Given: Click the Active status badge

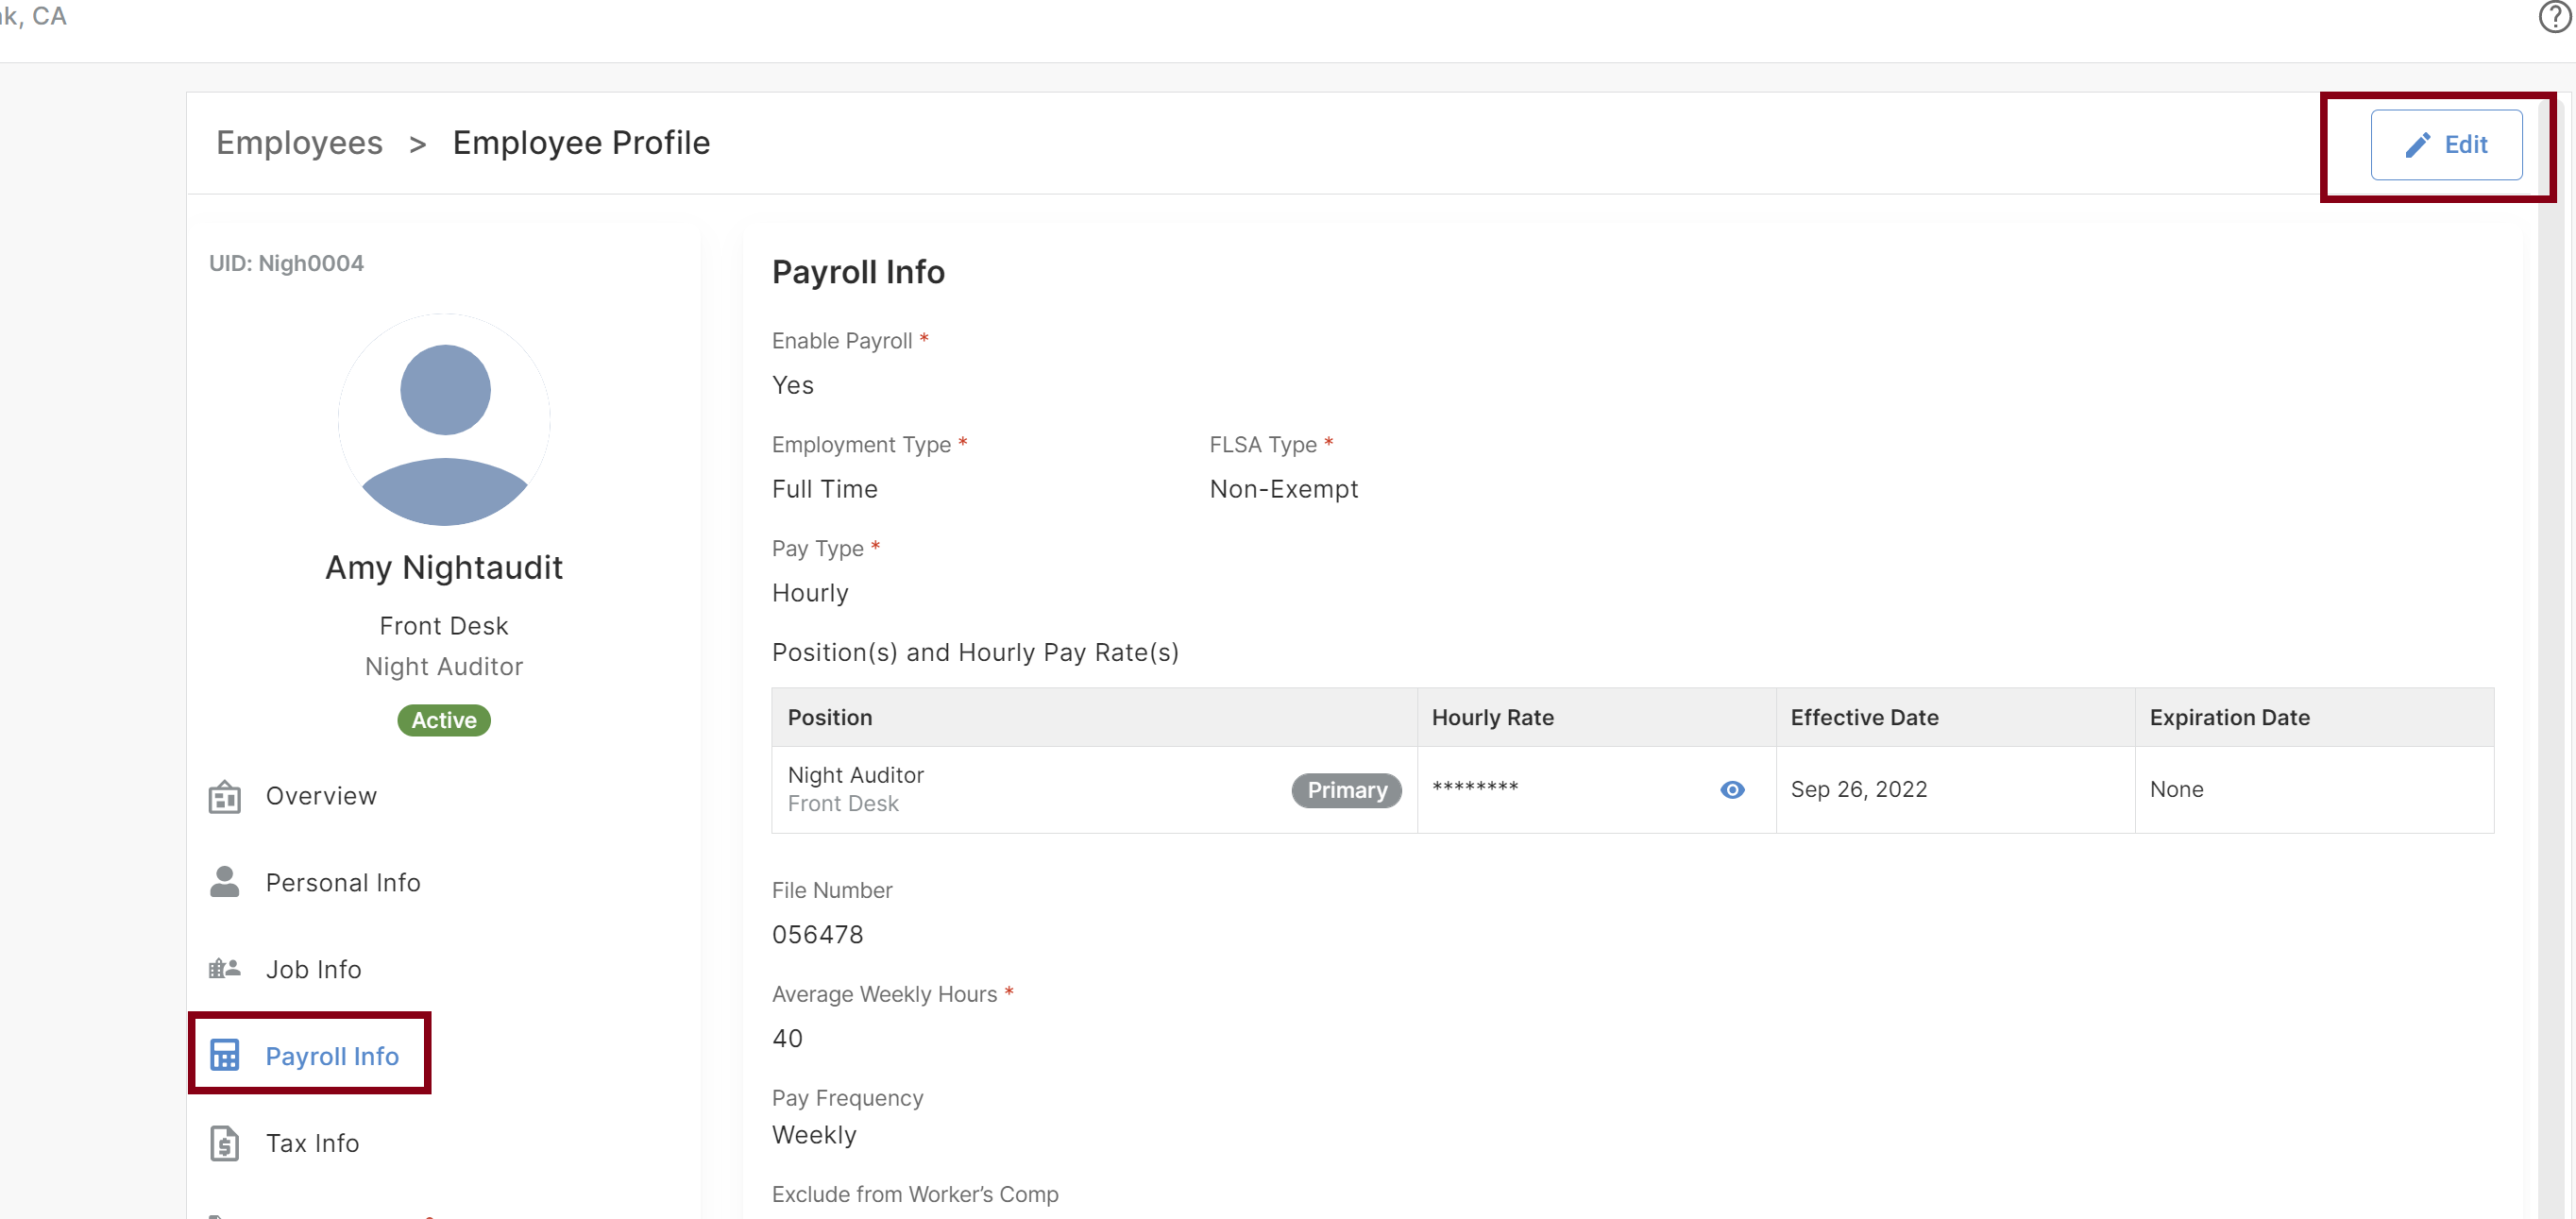Looking at the screenshot, I should (x=444, y=721).
